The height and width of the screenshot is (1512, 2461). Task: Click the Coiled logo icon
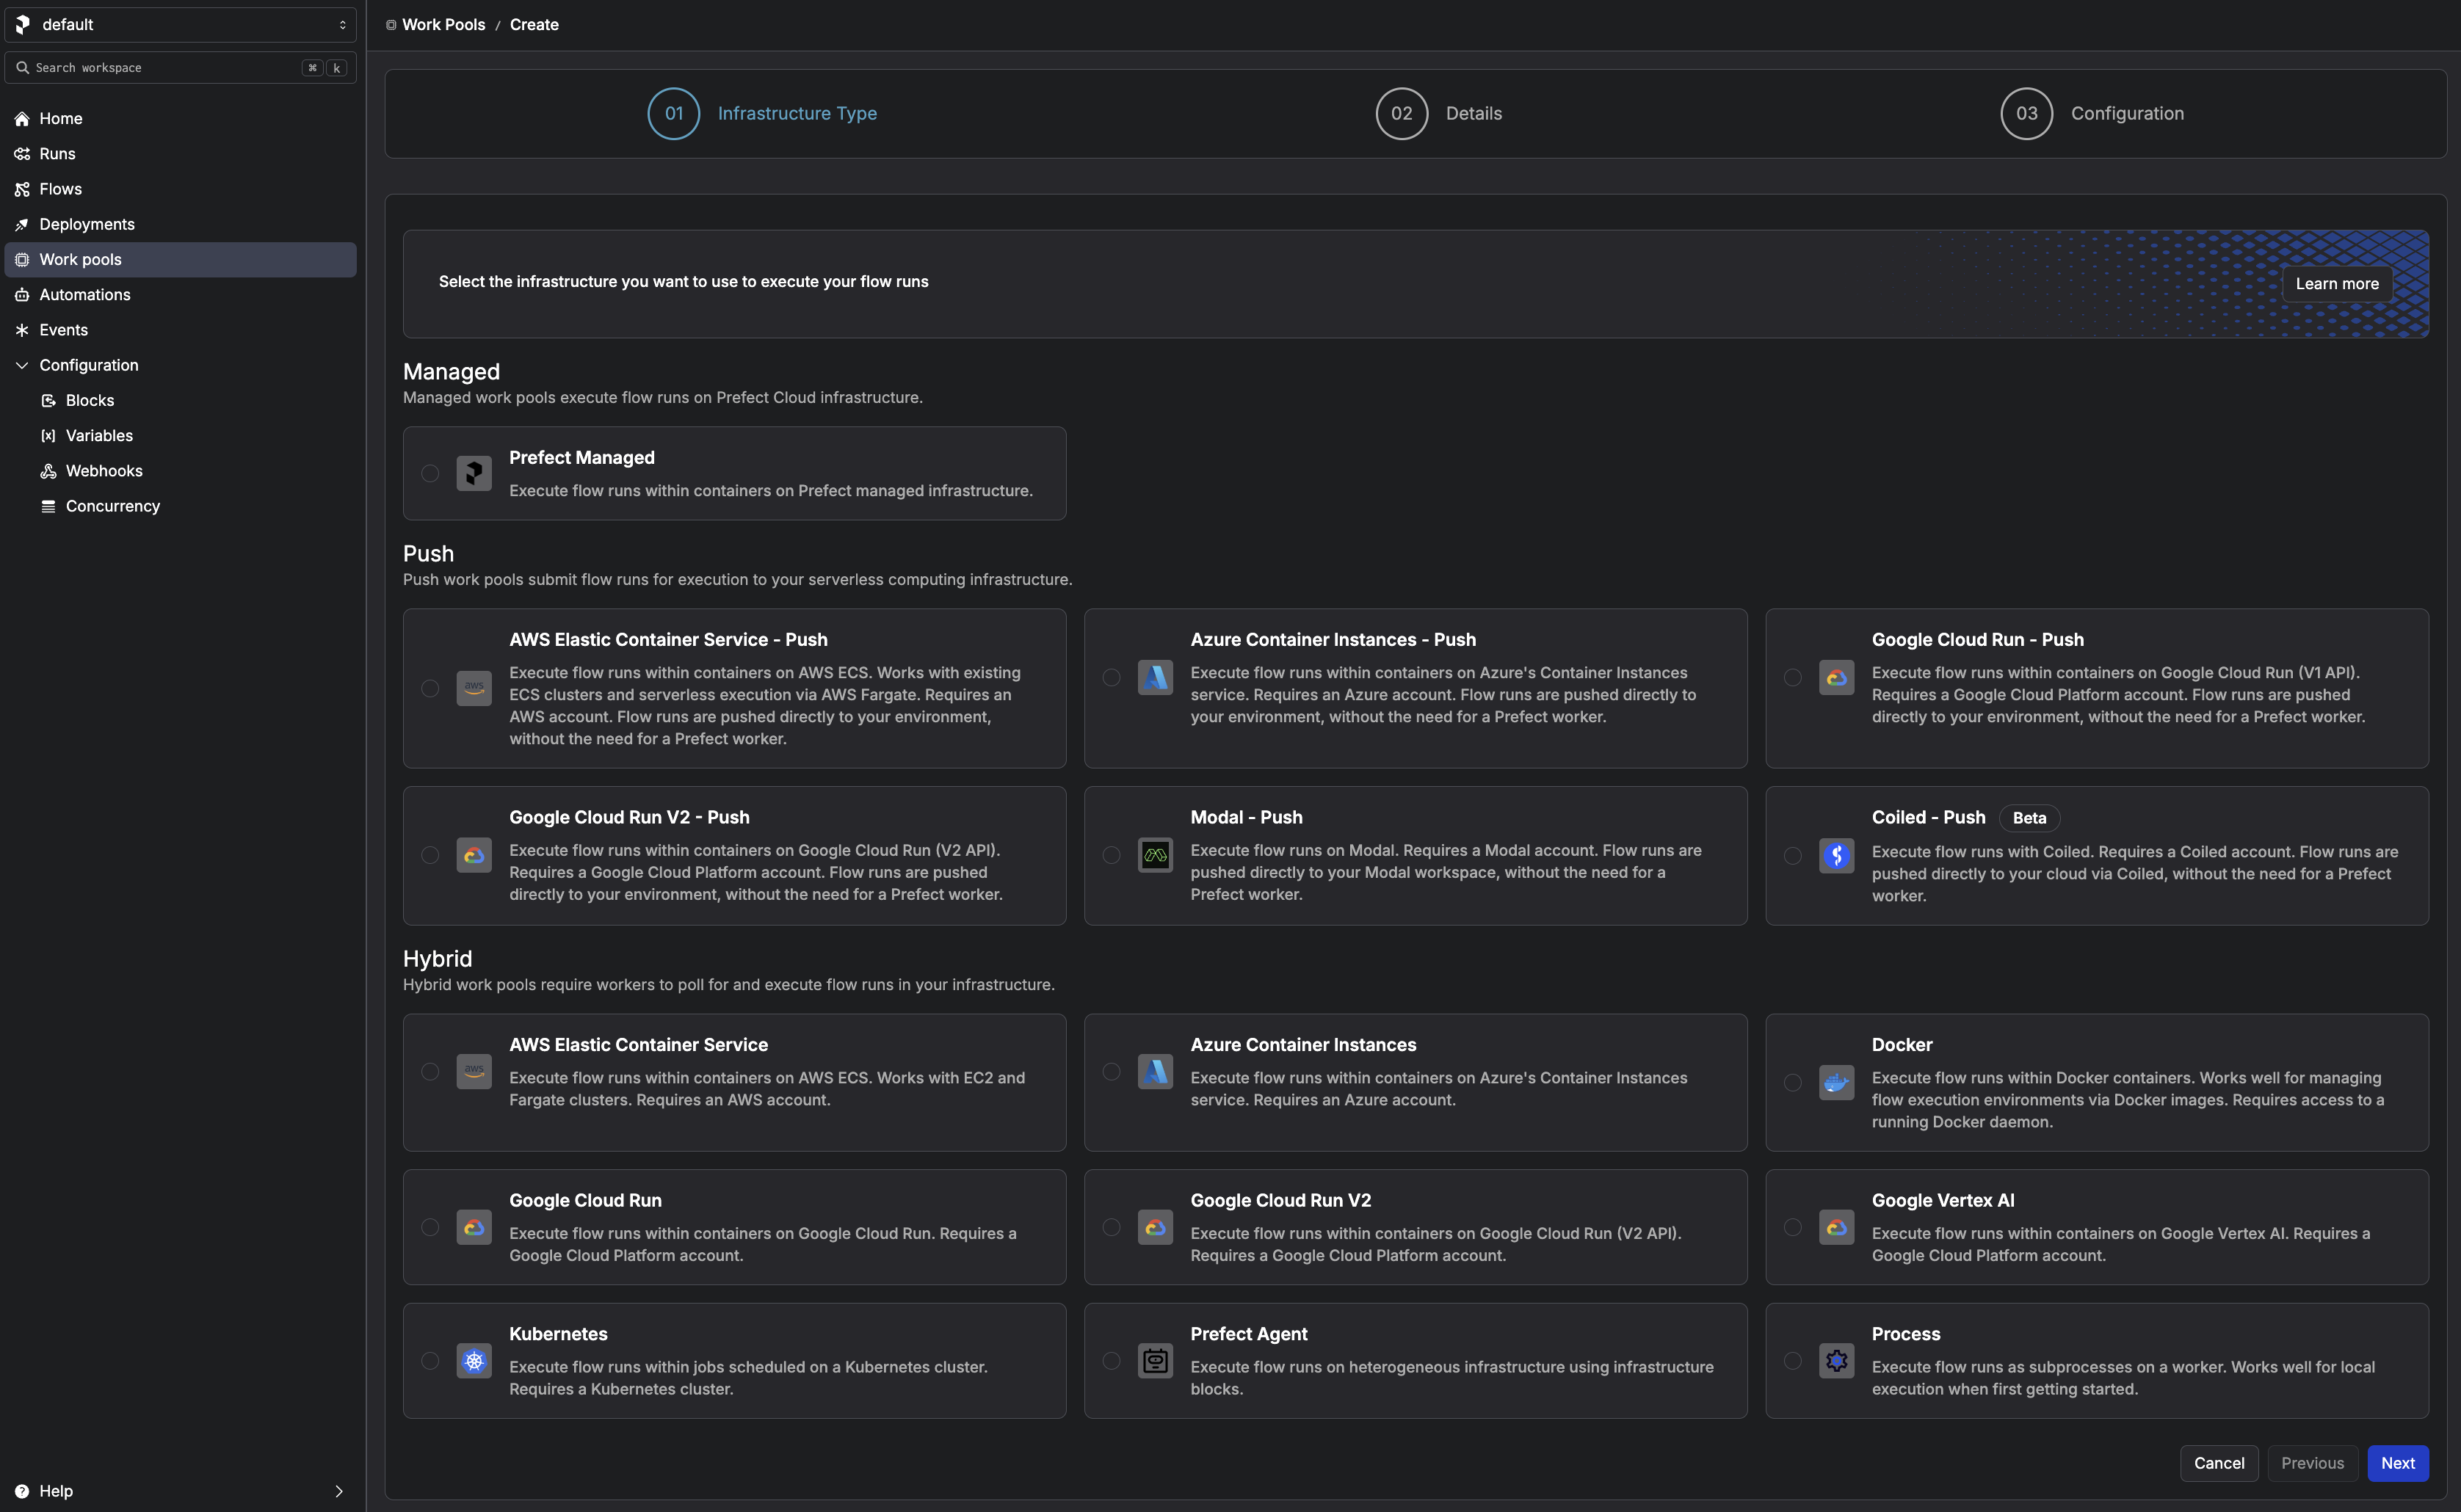(x=1836, y=855)
